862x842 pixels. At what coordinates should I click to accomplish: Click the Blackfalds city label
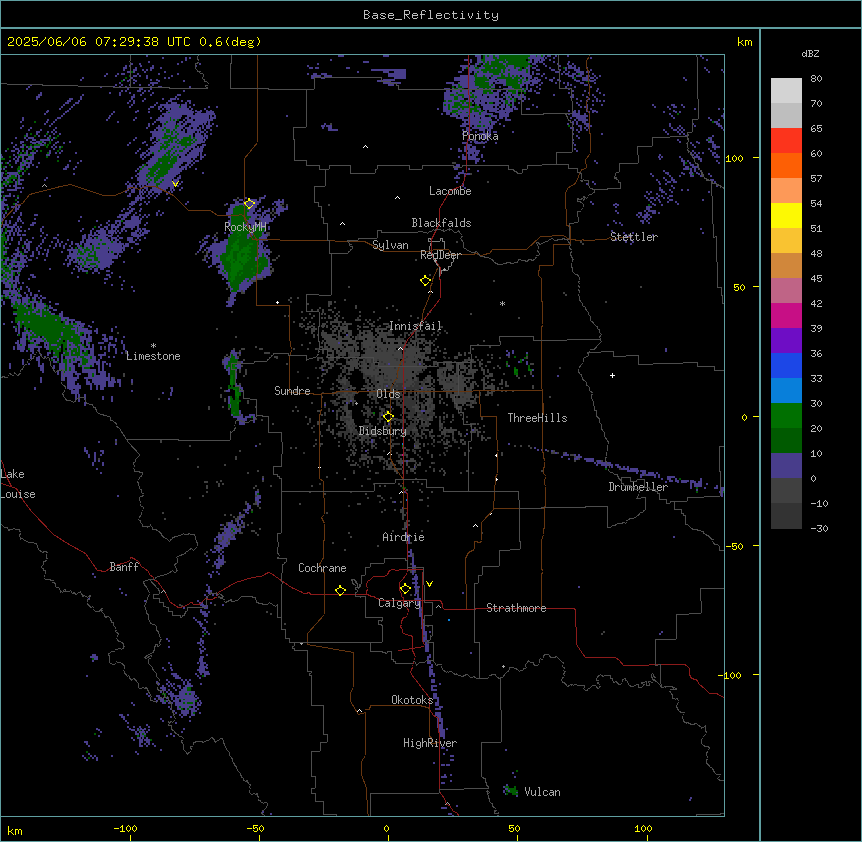[x=441, y=223]
